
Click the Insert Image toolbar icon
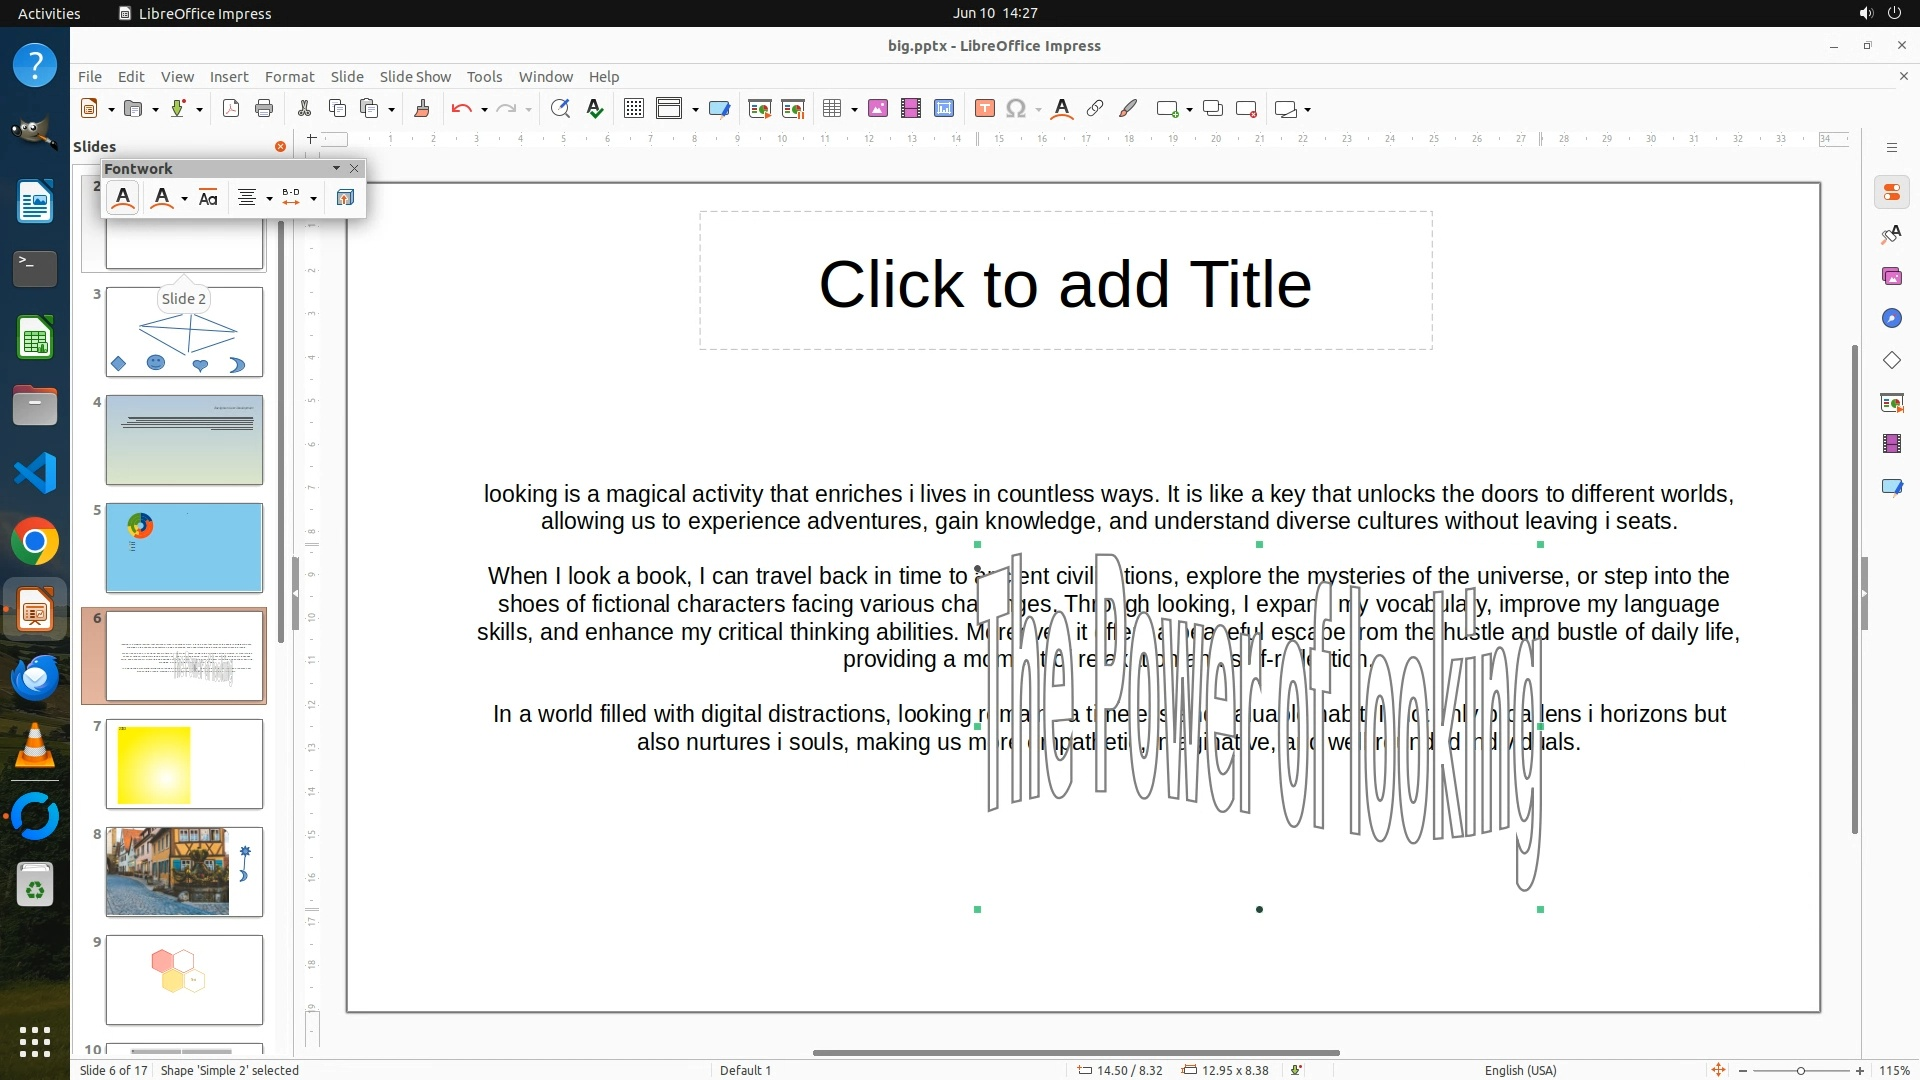pyautogui.click(x=878, y=109)
